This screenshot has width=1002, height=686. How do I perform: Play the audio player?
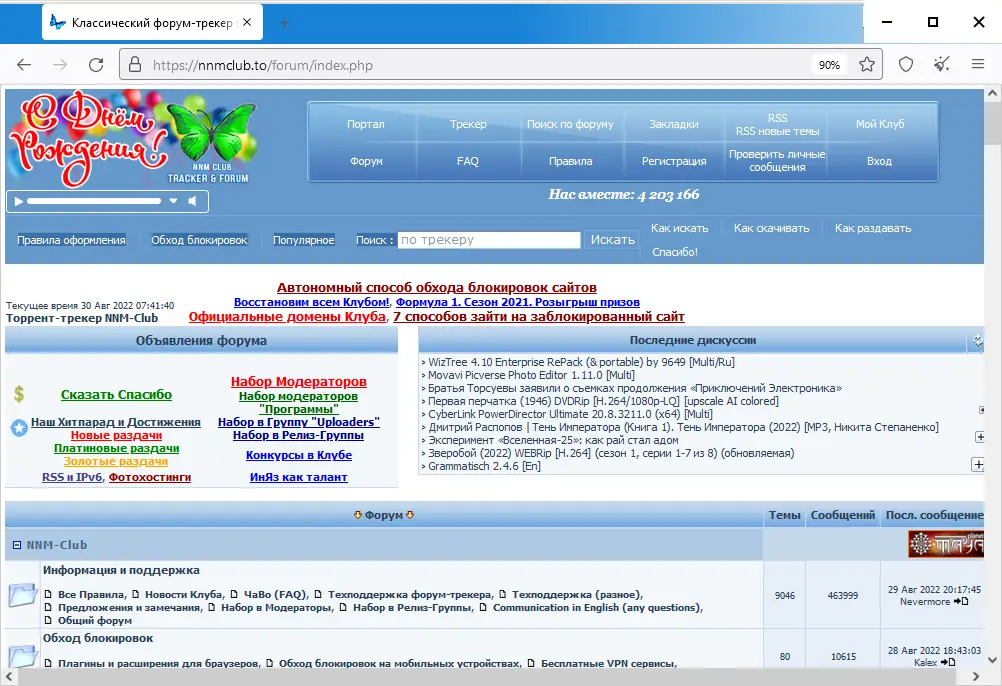coord(19,201)
